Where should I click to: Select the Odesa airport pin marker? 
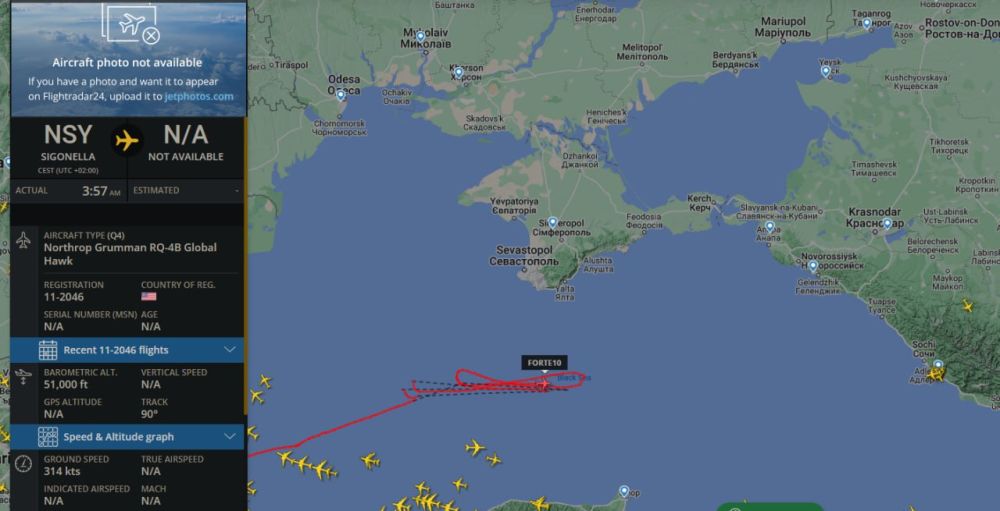point(341,95)
